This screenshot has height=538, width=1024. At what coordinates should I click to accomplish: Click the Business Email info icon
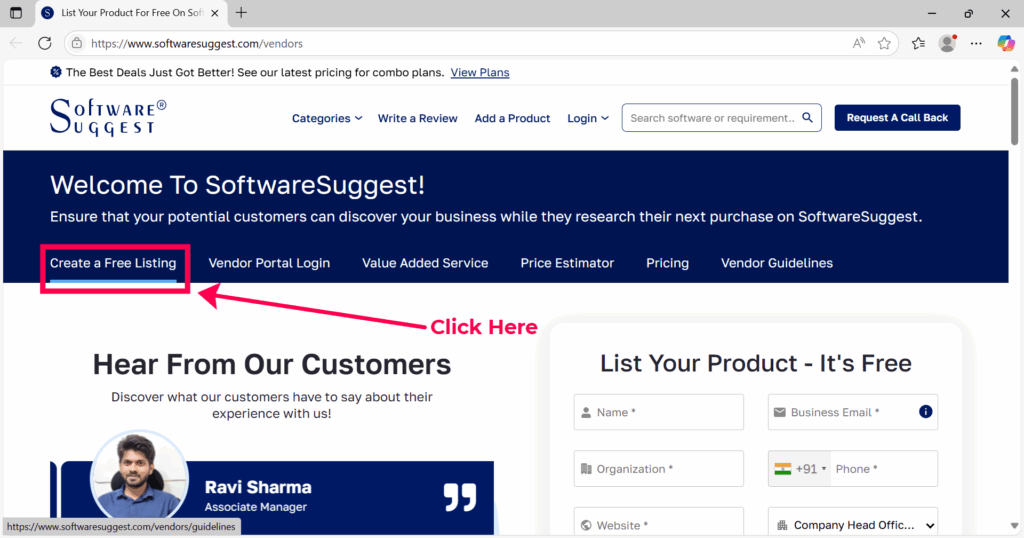[x=925, y=411]
